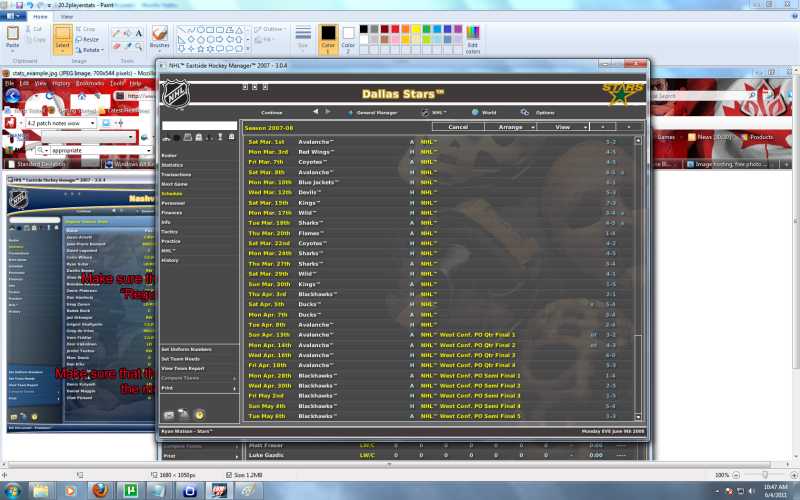Image resolution: width=800 pixels, height=500 pixels.
Task: Click the Cancel button in schedule header
Action: [458, 127]
